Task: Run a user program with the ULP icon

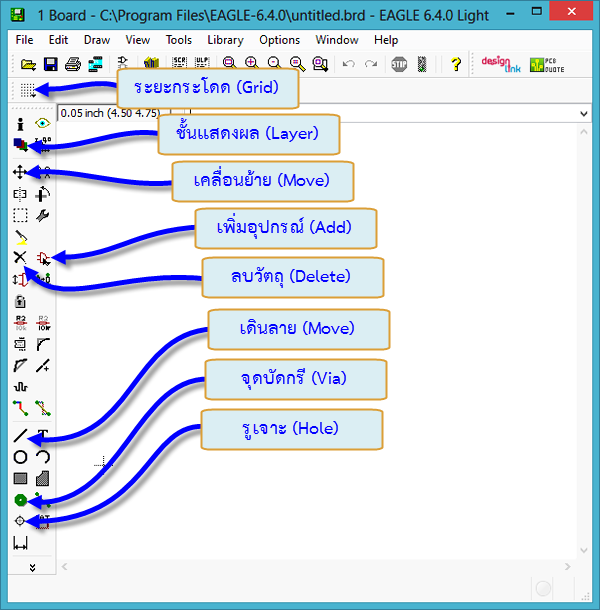Action: click(x=202, y=62)
